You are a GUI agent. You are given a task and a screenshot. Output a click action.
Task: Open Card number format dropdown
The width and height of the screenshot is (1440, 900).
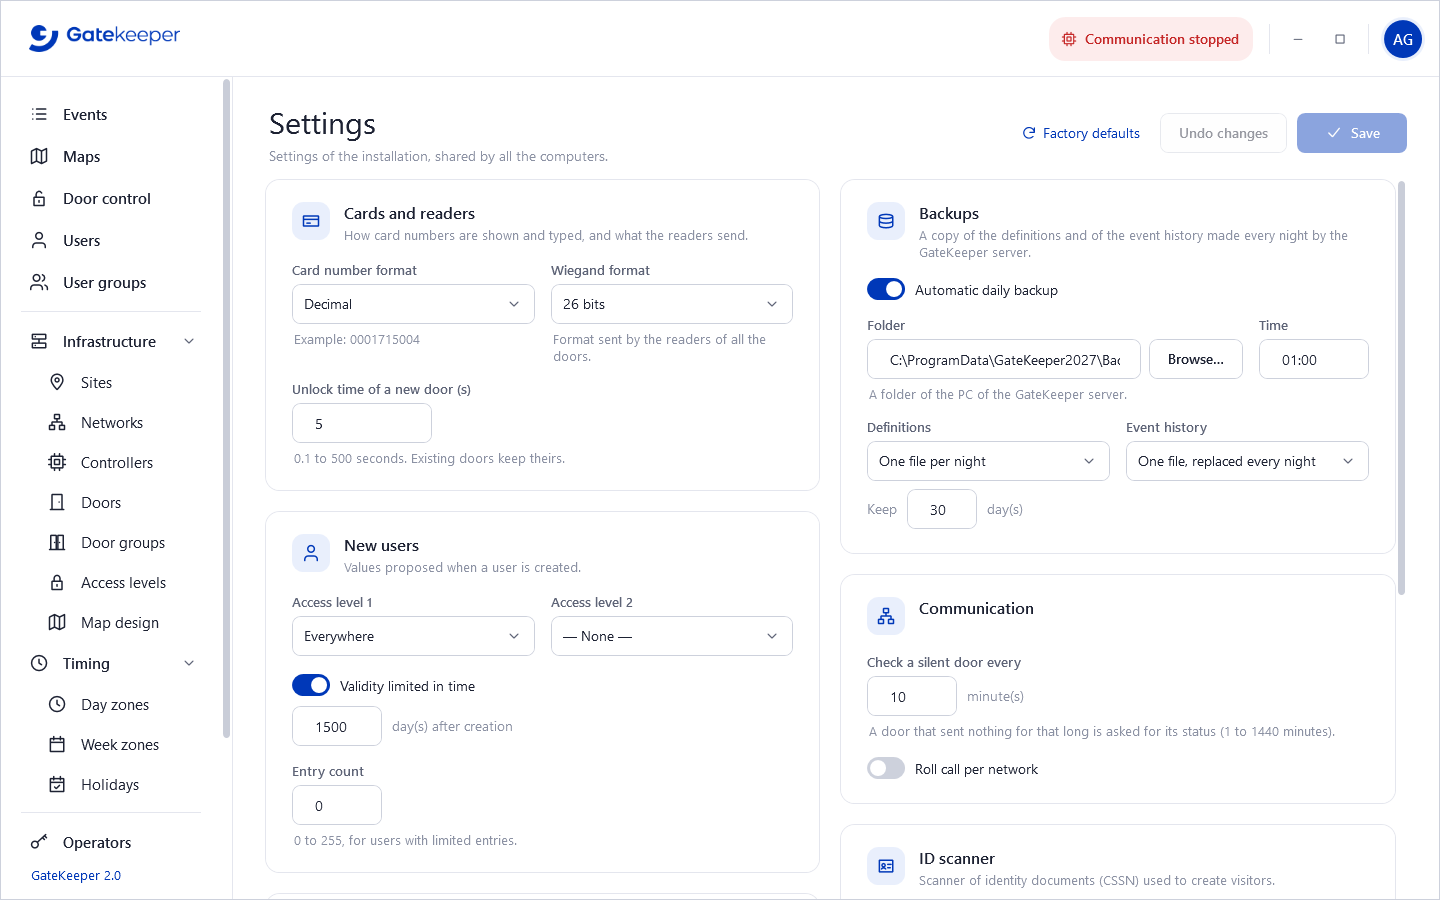(x=413, y=304)
